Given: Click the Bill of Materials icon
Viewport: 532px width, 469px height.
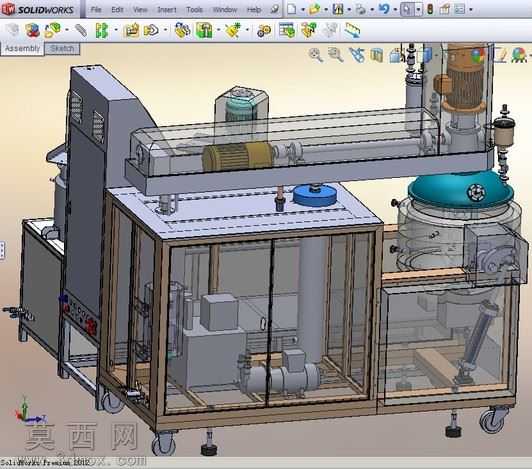Looking at the screenshot, I should point(287,30).
